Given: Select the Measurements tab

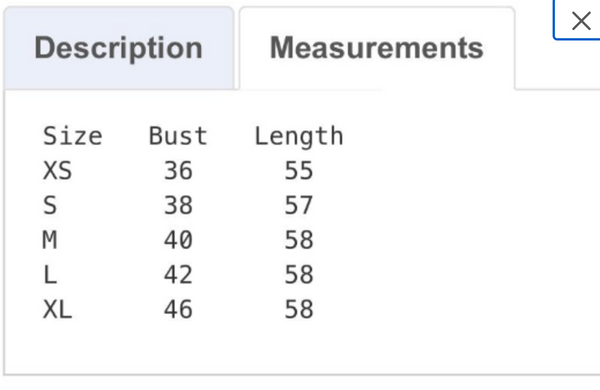Looking at the screenshot, I should click(x=377, y=48).
